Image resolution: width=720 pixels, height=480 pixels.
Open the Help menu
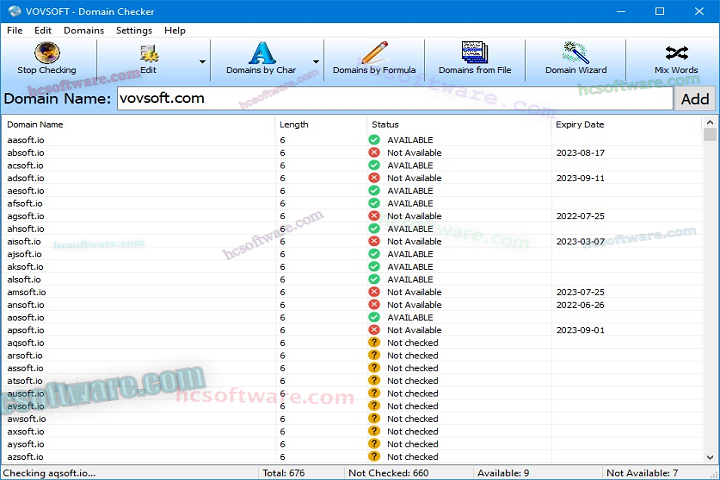(x=174, y=30)
